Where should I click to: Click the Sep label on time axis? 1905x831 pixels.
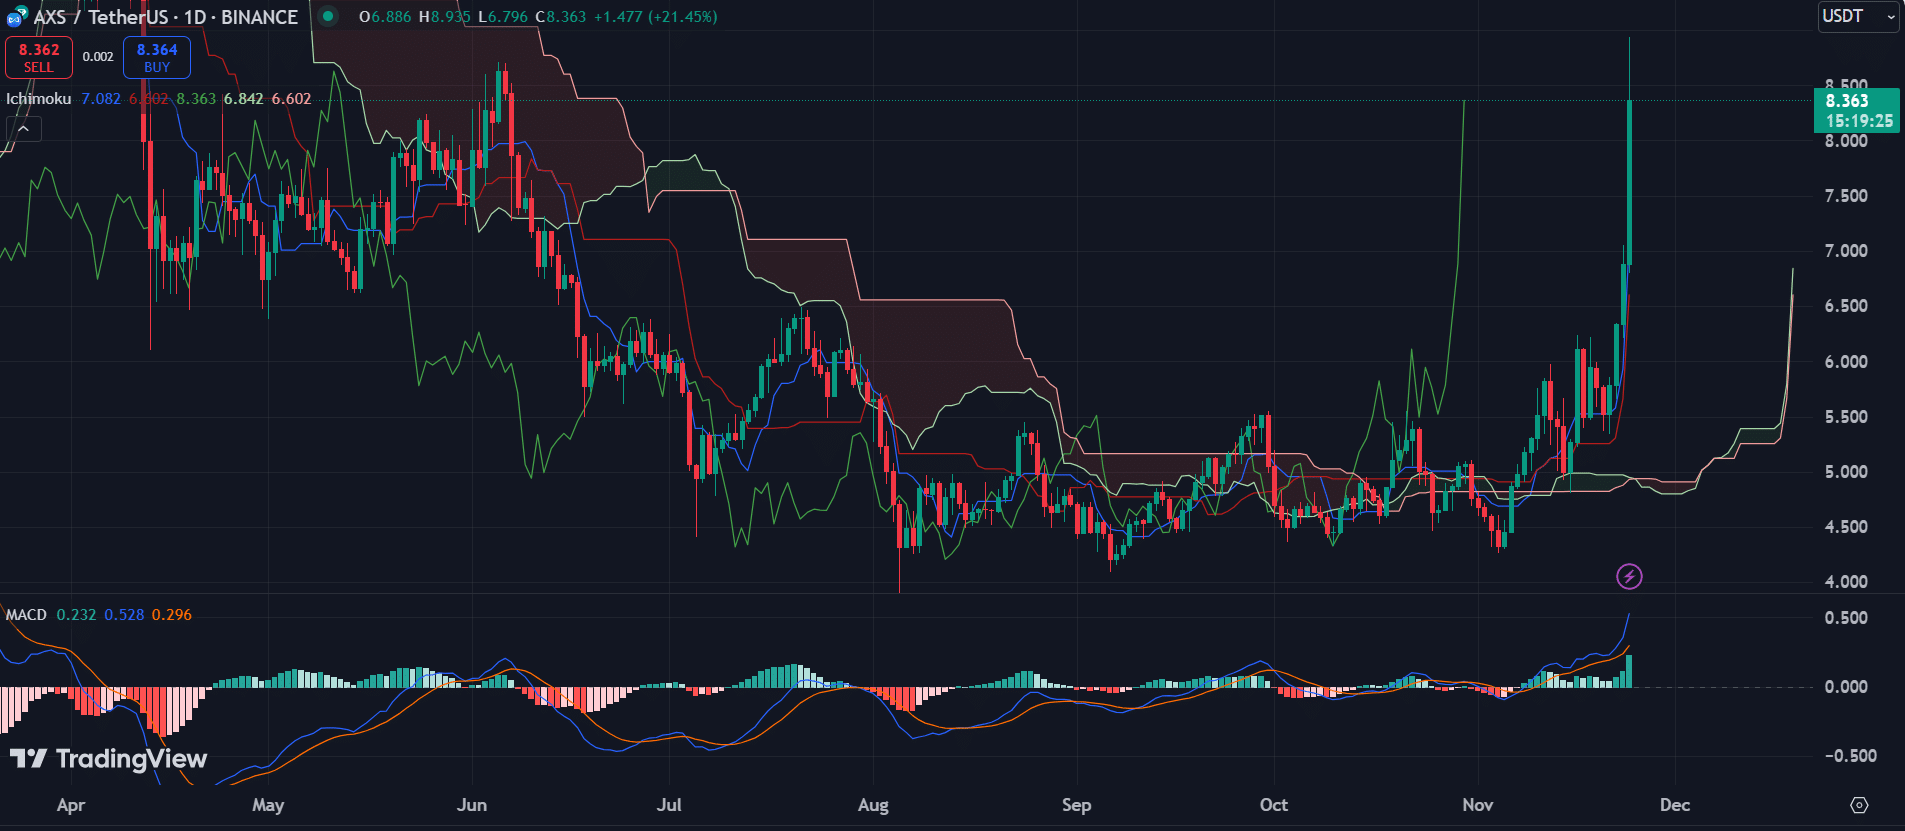pos(1077,805)
